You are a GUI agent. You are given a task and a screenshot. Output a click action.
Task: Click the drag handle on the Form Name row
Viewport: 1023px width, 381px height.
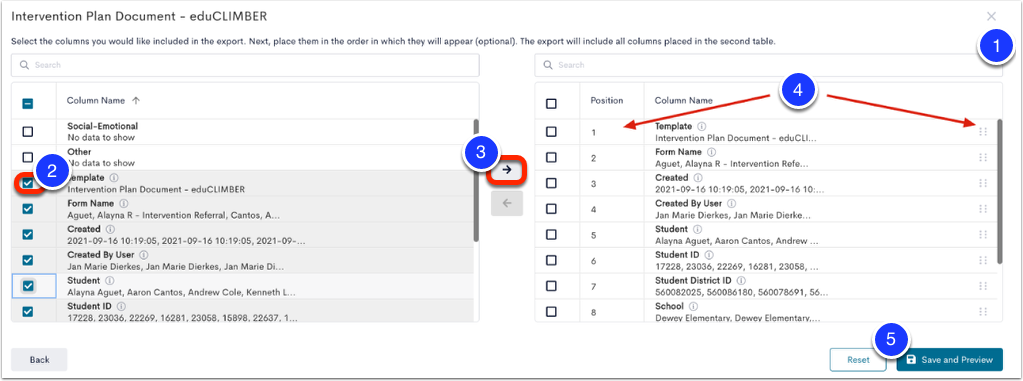coord(983,157)
